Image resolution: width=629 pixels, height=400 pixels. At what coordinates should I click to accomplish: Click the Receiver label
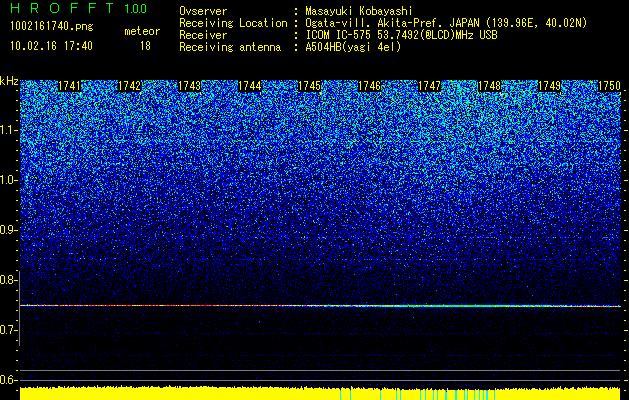point(203,35)
